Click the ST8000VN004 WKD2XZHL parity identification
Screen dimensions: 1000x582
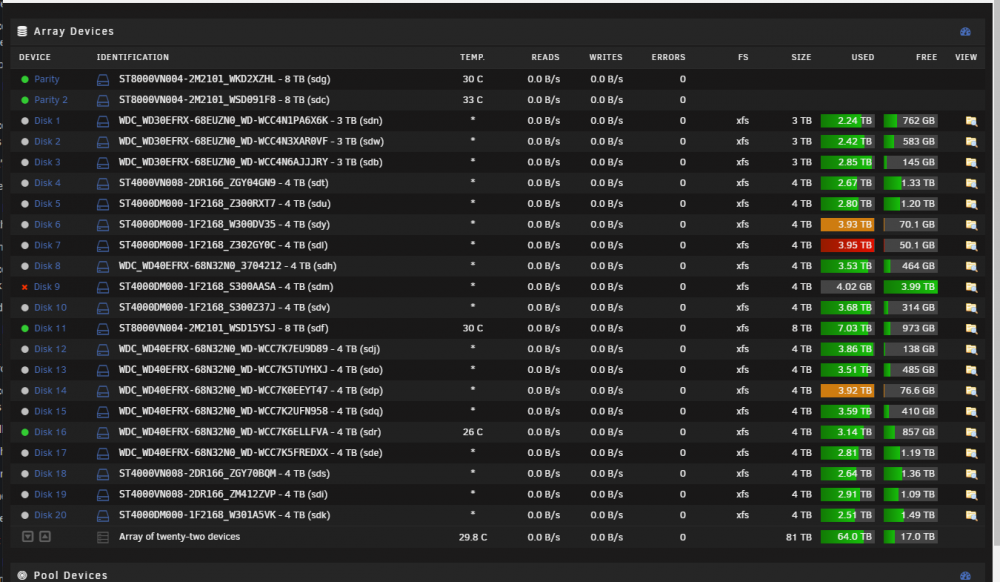[224, 79]
